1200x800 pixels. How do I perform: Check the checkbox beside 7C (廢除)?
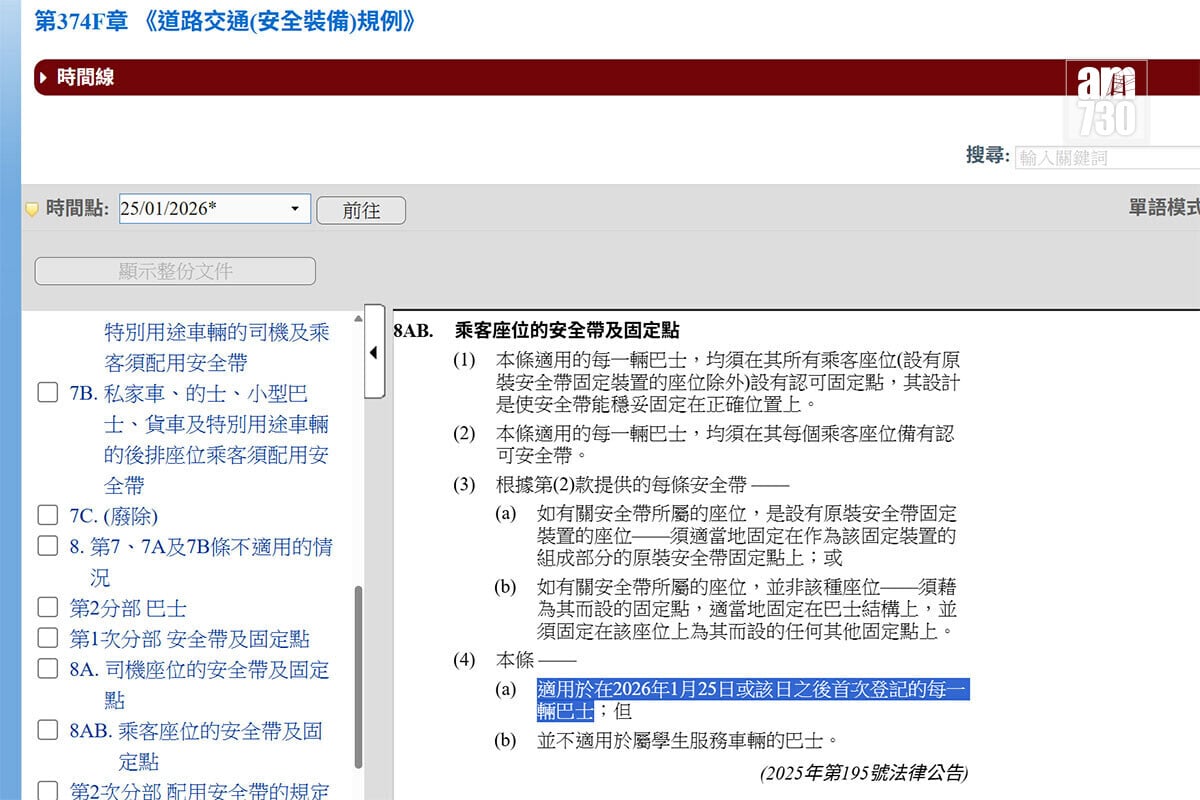tap(48, 517)
